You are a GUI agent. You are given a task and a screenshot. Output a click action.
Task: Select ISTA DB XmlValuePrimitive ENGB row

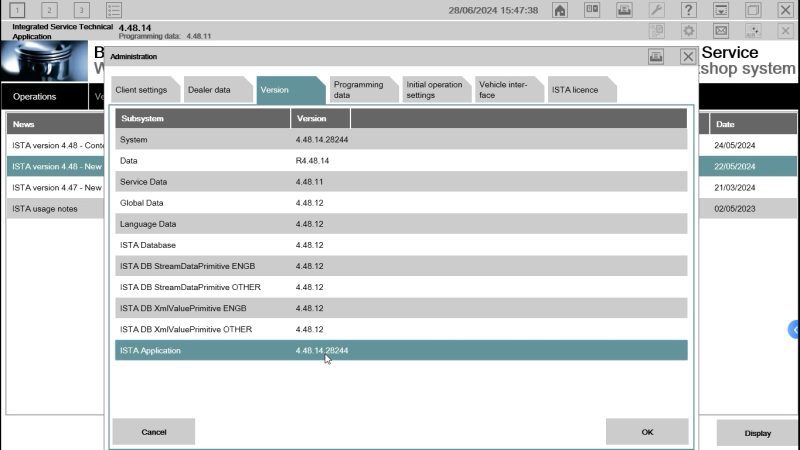401,308
